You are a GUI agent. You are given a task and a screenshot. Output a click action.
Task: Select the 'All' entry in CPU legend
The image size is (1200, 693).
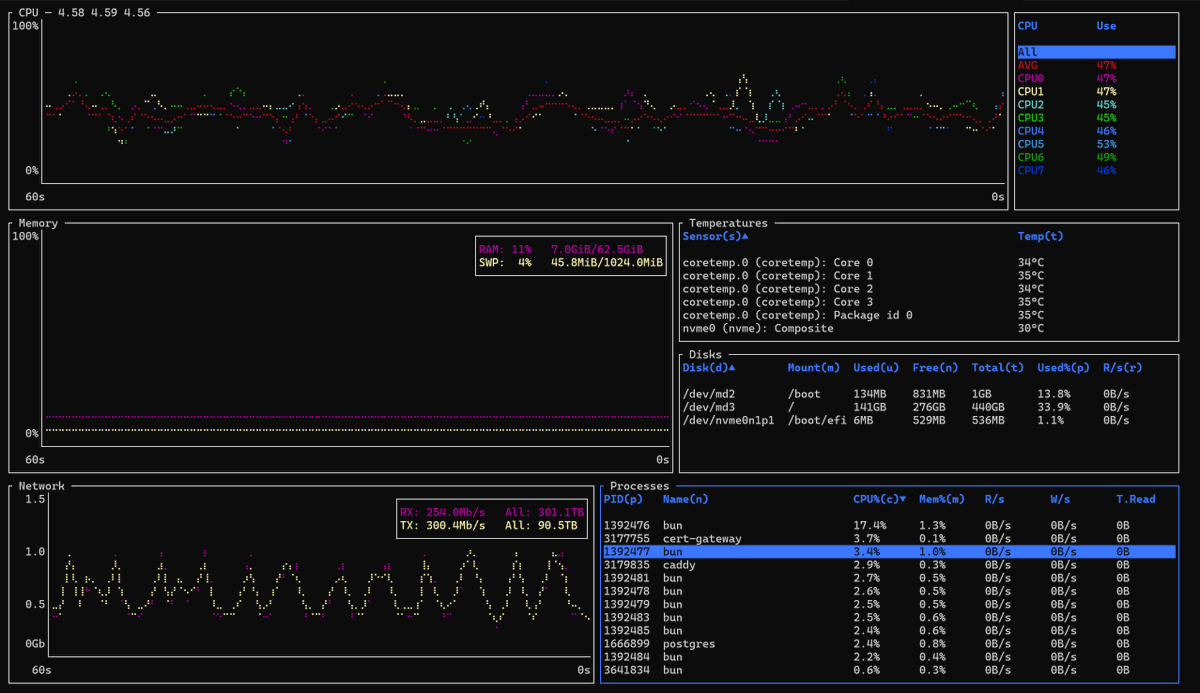(1095, 52)
